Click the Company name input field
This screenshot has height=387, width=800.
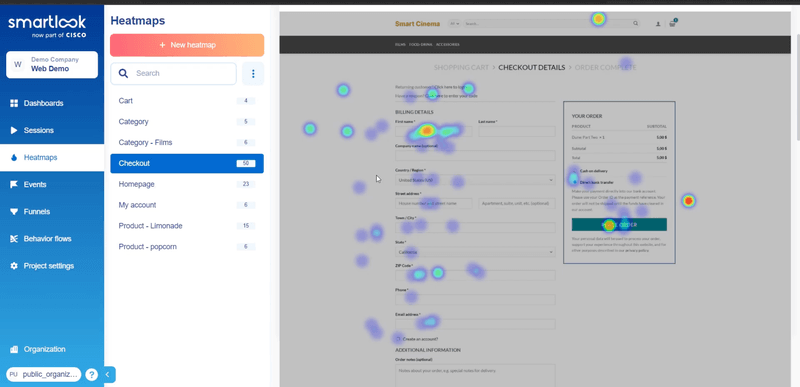click(x=475, y=156)
